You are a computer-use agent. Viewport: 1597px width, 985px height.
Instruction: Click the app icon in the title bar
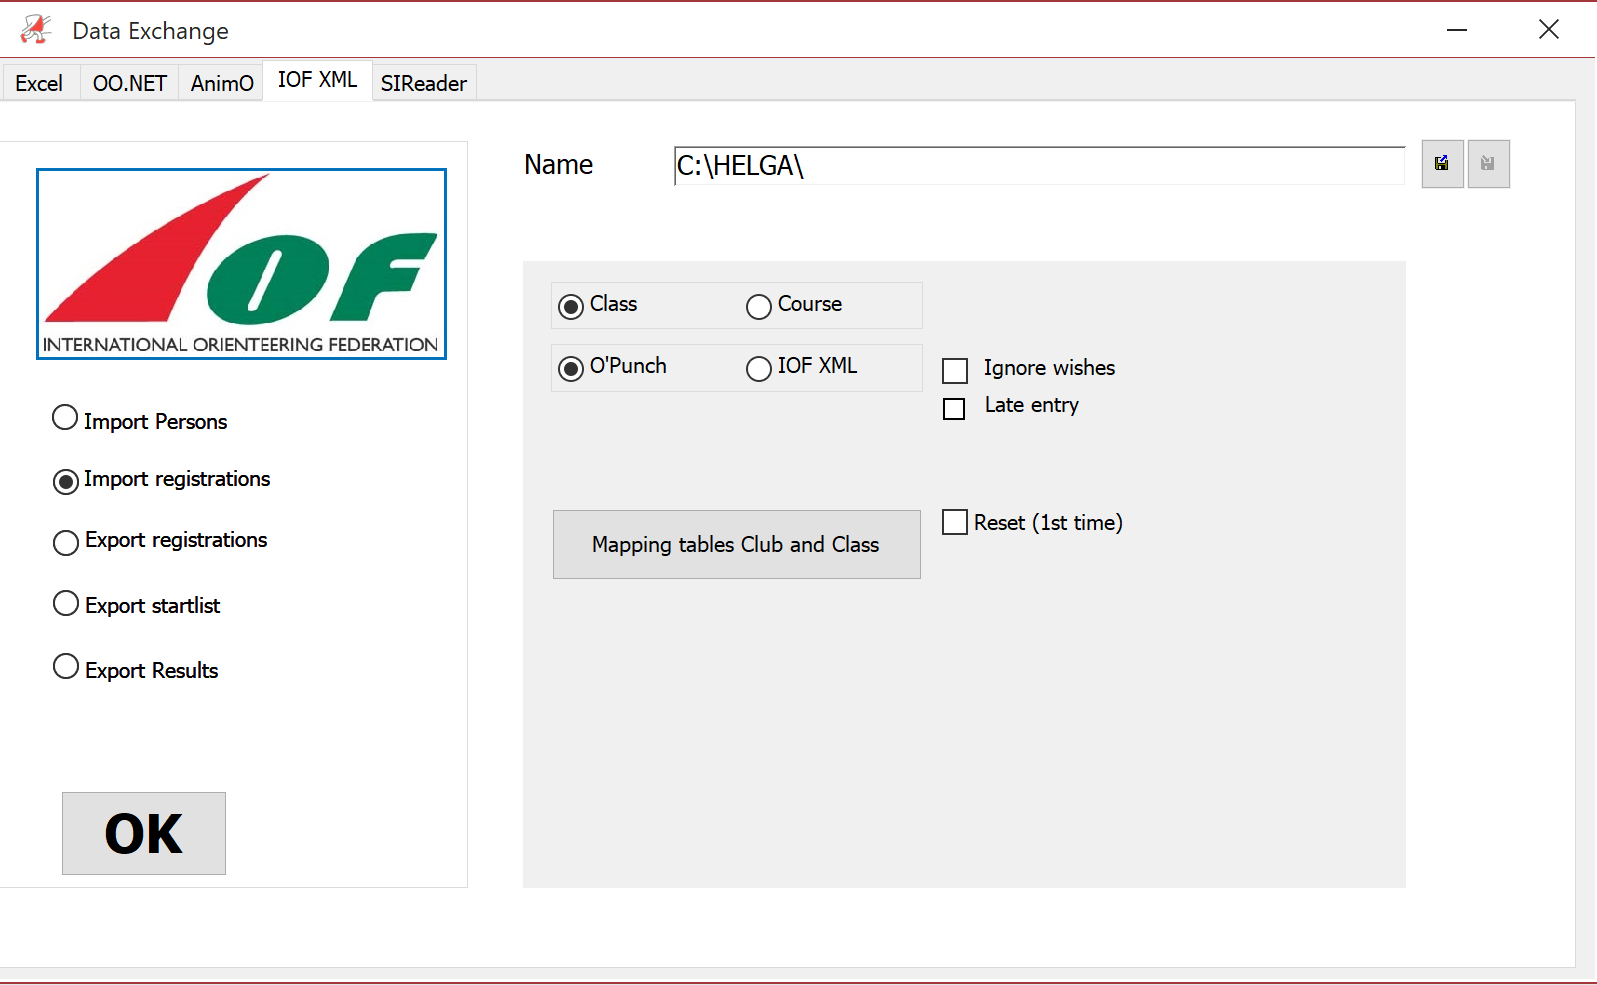tap(36, 30)
